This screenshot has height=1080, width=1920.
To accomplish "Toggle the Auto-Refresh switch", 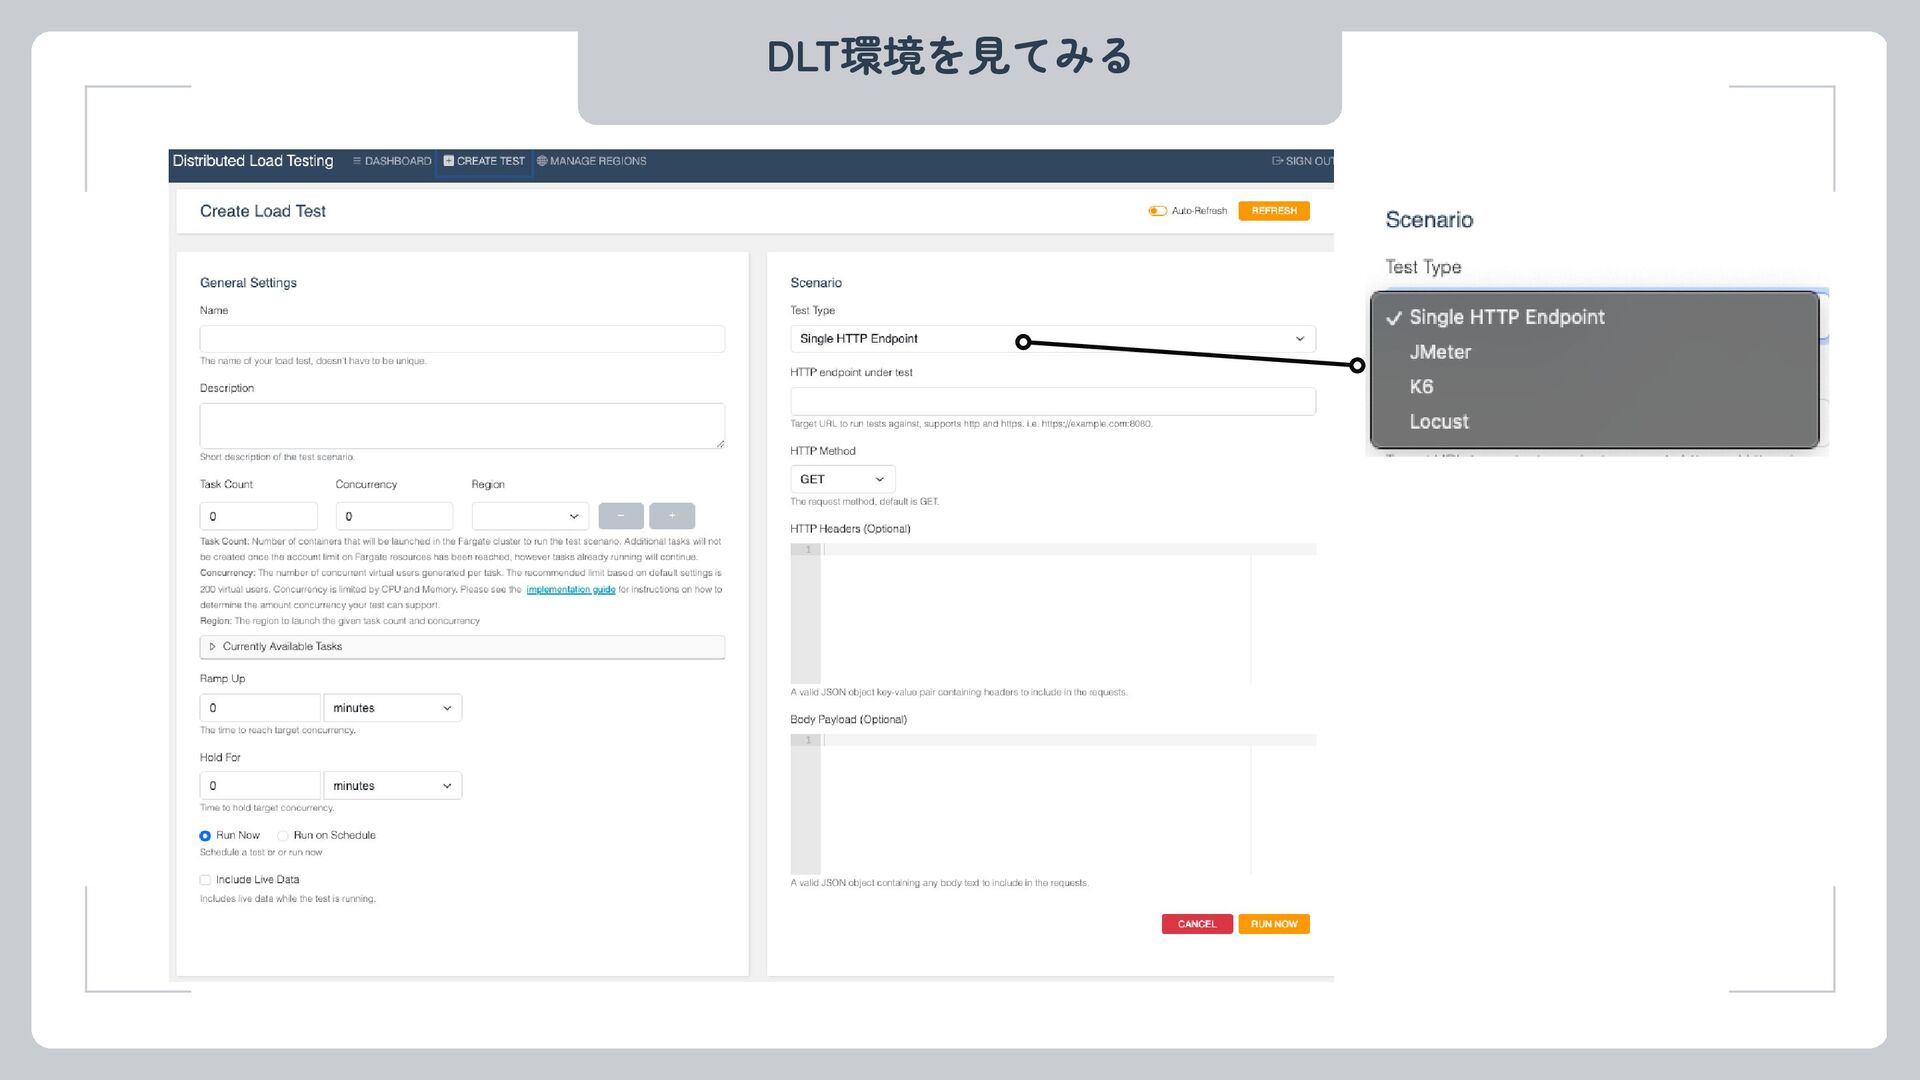I will coord(1157,211).
